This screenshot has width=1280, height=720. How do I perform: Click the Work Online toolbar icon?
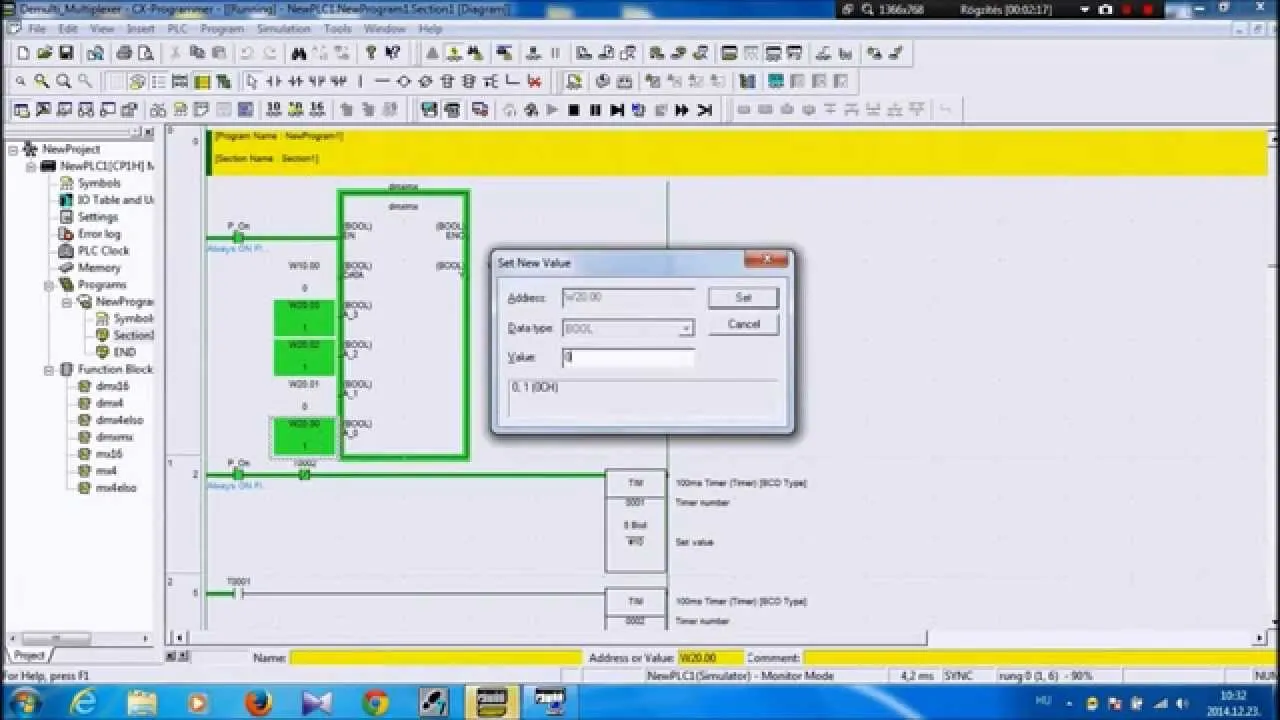tap(433, 53)
